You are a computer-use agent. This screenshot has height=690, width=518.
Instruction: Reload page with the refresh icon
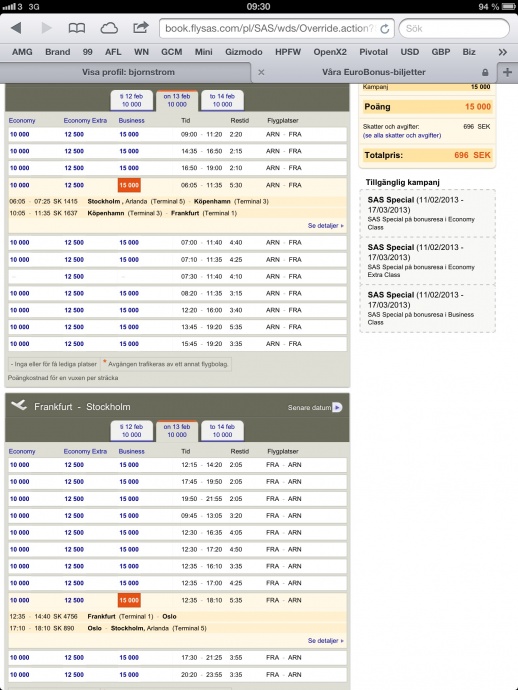point(385,29)
